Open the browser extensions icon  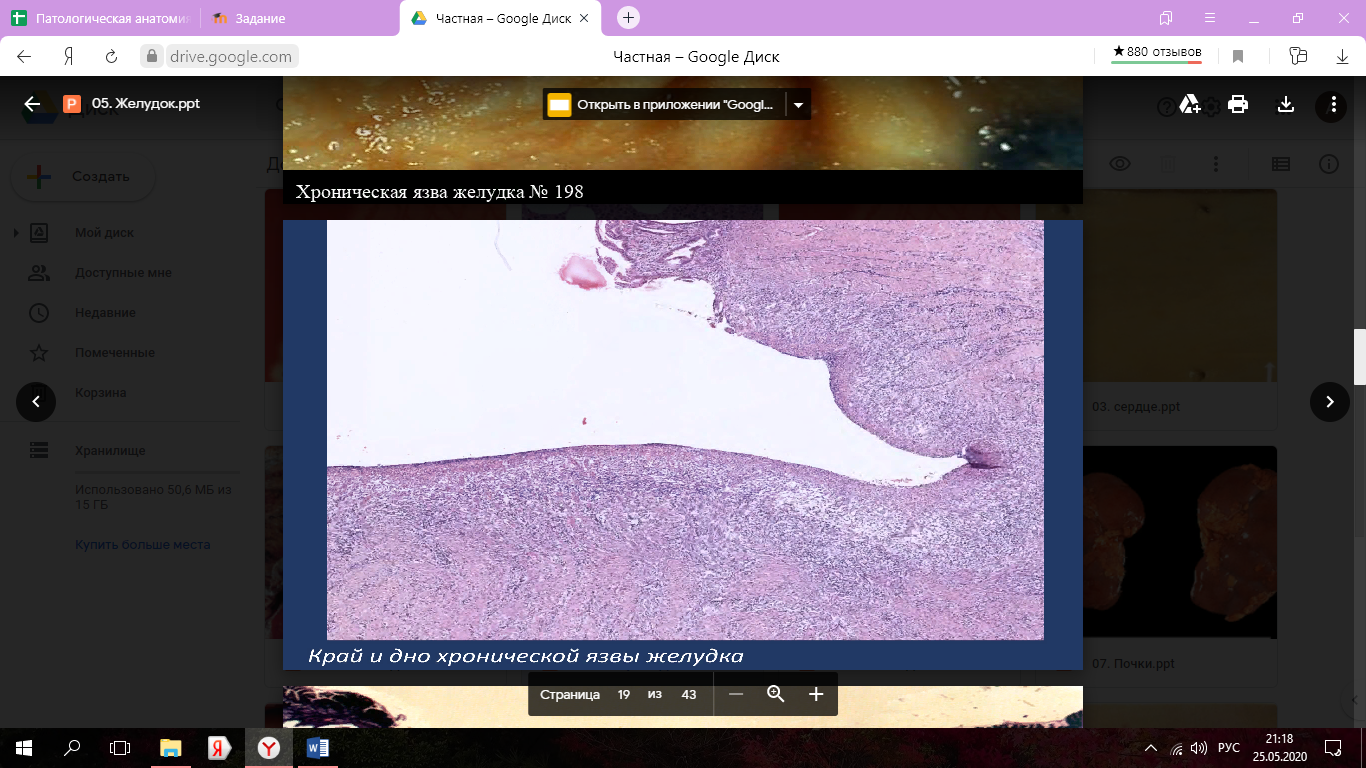(1298, 57)
